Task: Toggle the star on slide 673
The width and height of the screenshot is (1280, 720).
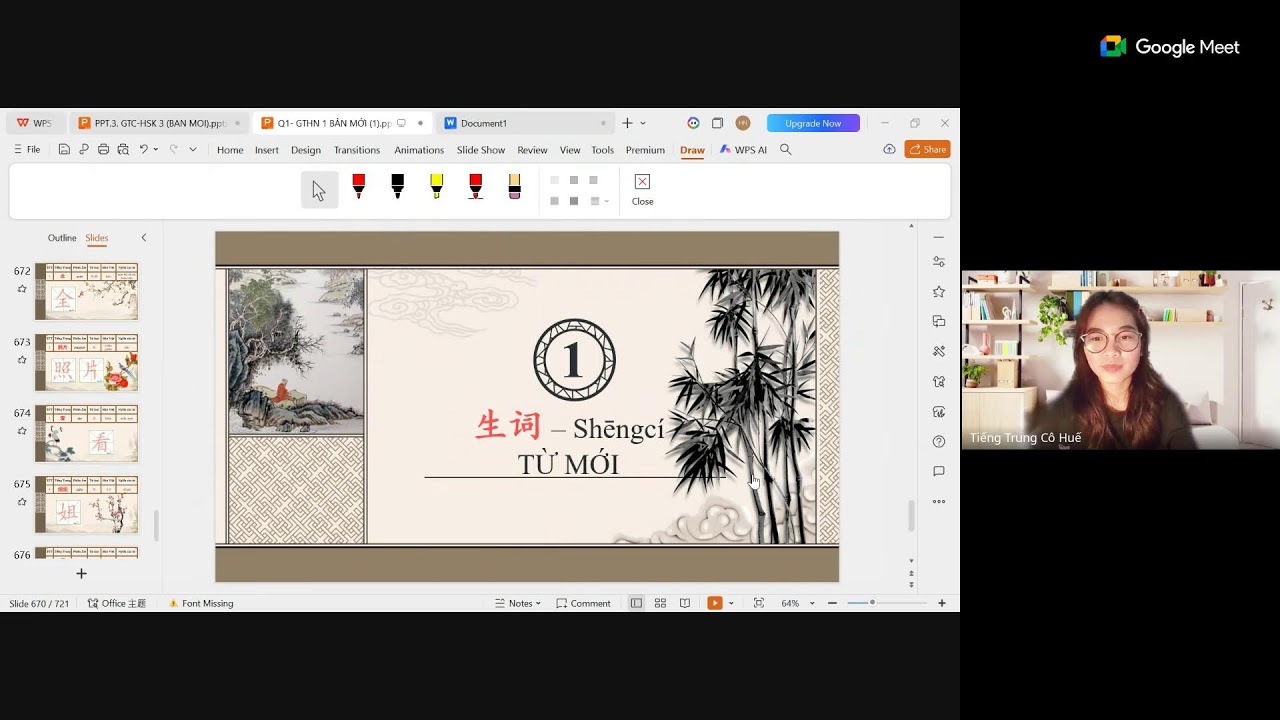Action: (22, 360)
